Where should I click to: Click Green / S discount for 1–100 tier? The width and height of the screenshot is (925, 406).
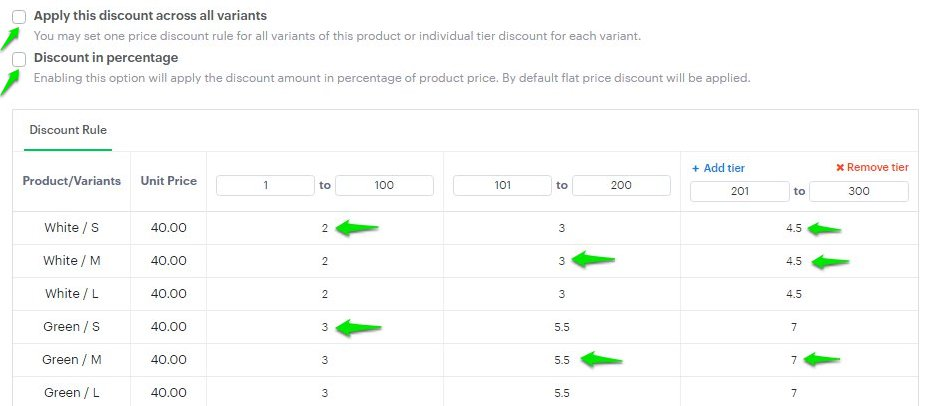(x=325, y=327)
